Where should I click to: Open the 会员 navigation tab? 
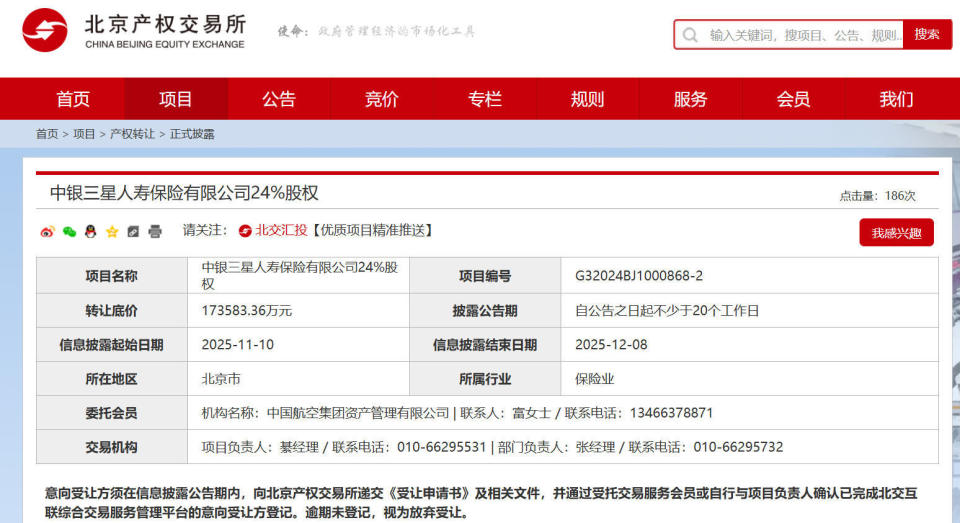[793, 99]
